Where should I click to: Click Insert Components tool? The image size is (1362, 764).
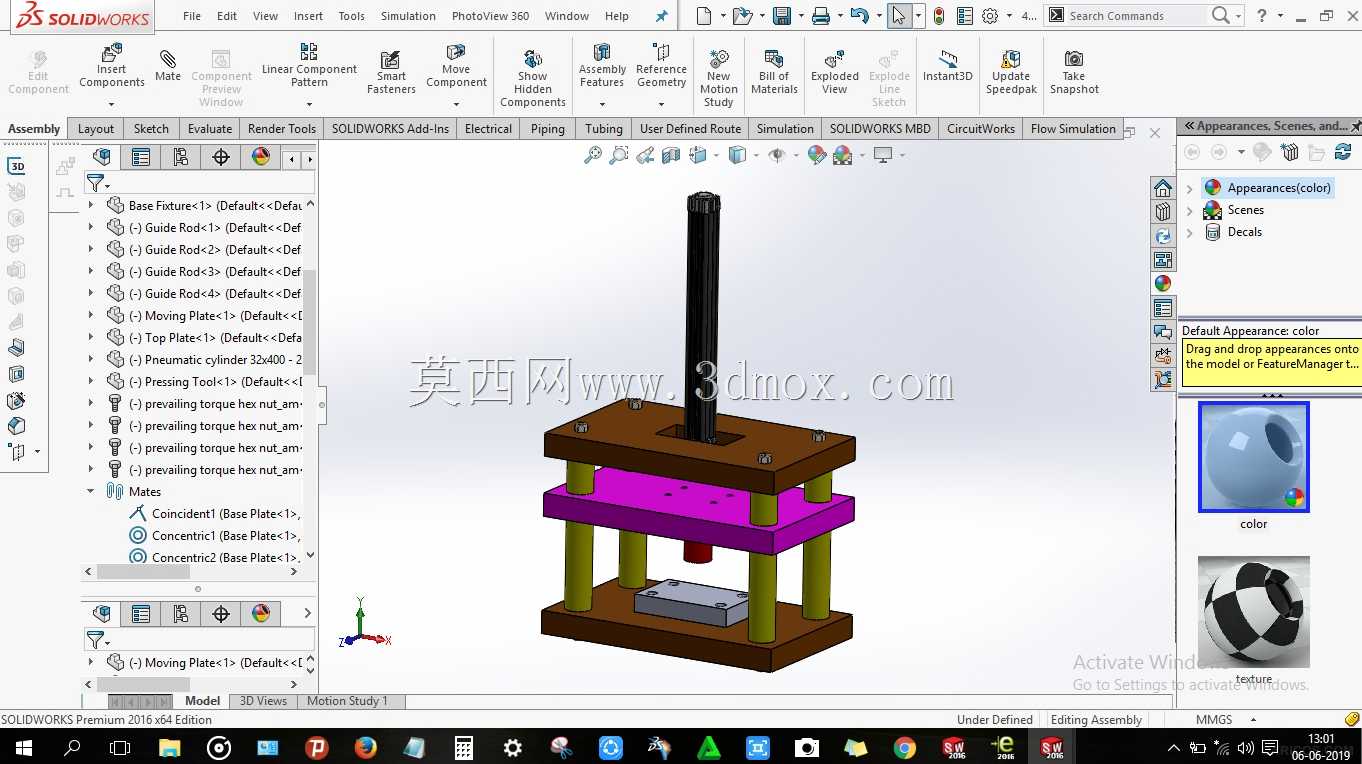112,64
